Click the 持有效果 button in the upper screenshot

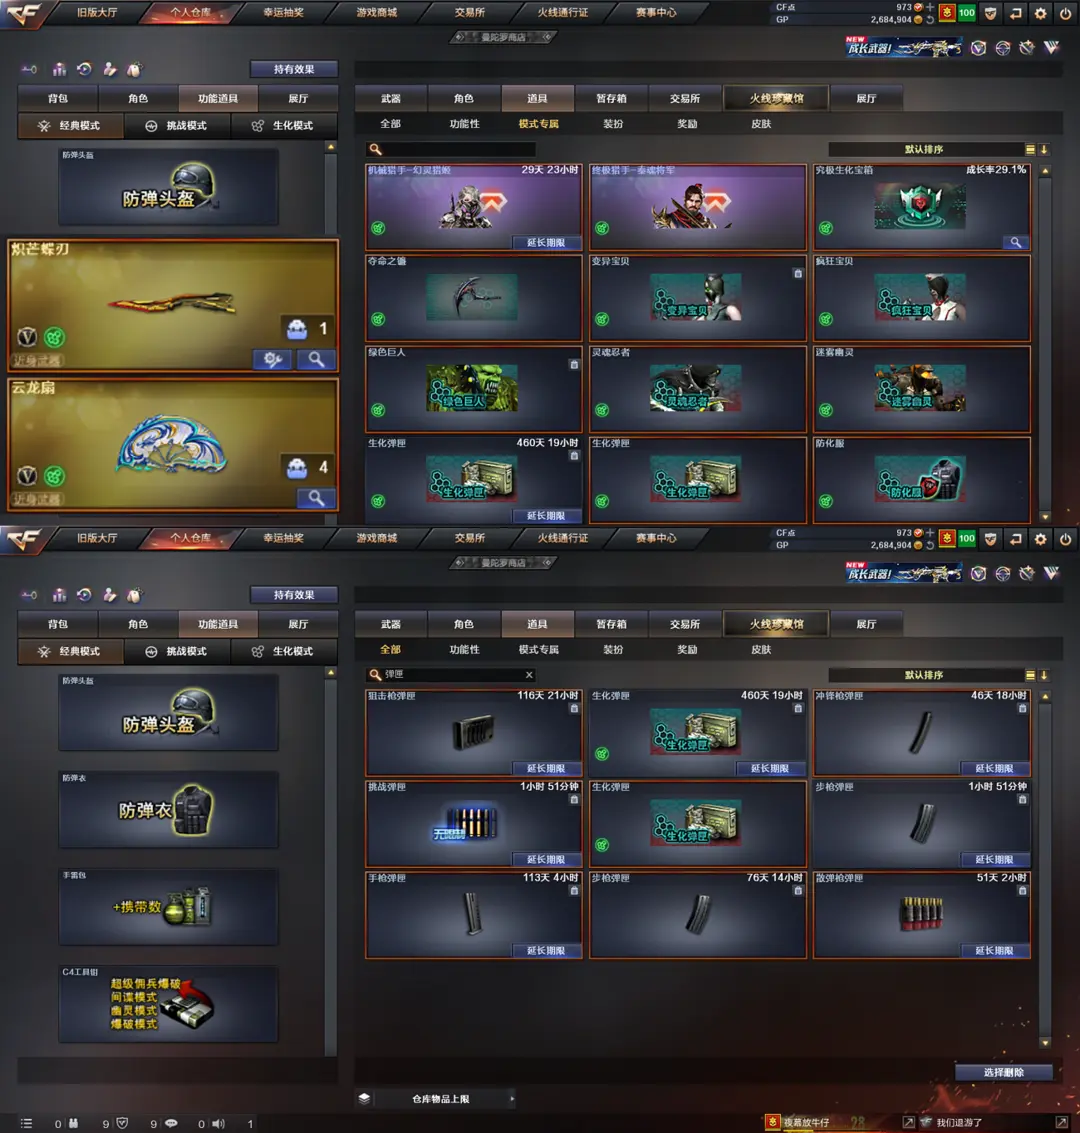tap(294, 69)
